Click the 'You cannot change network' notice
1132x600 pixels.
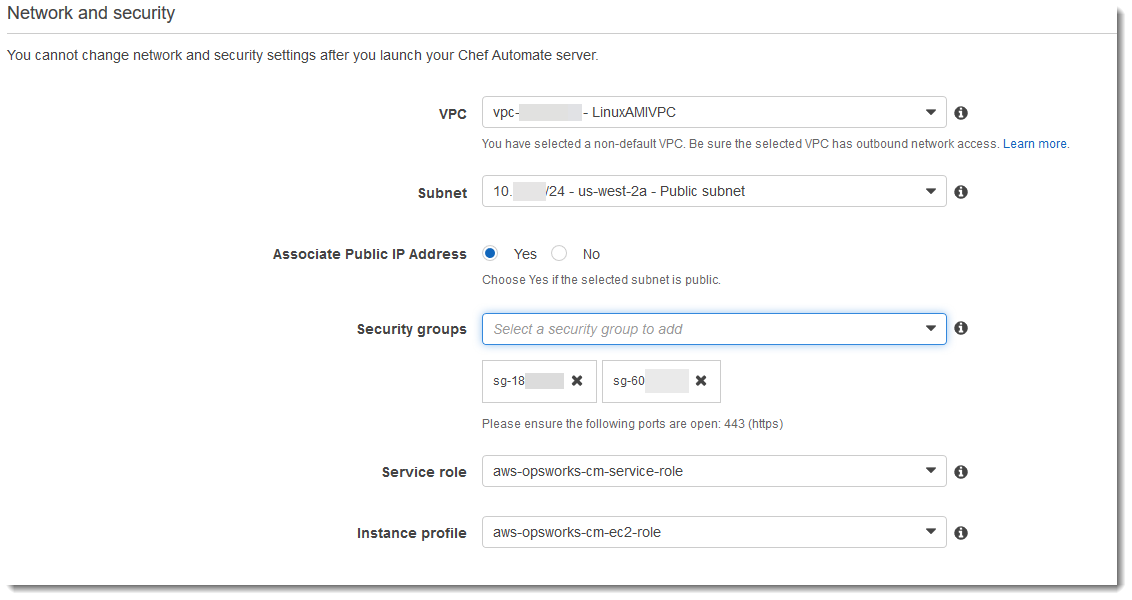pyautogui.click(x=302, y=56)
